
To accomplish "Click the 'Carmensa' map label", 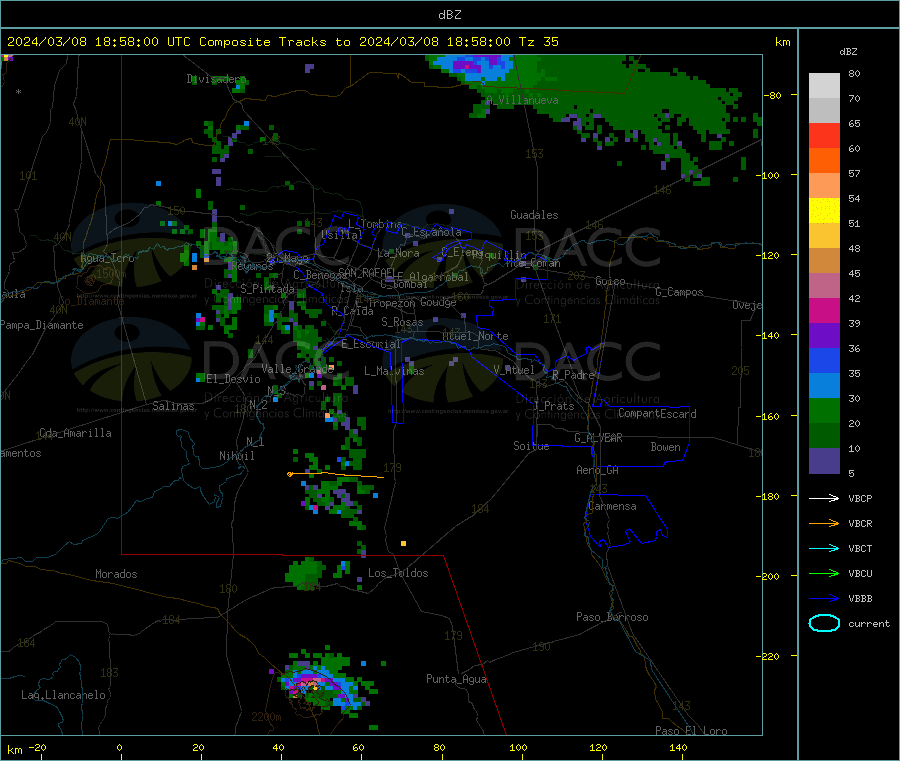I will [x=612, y=506].
